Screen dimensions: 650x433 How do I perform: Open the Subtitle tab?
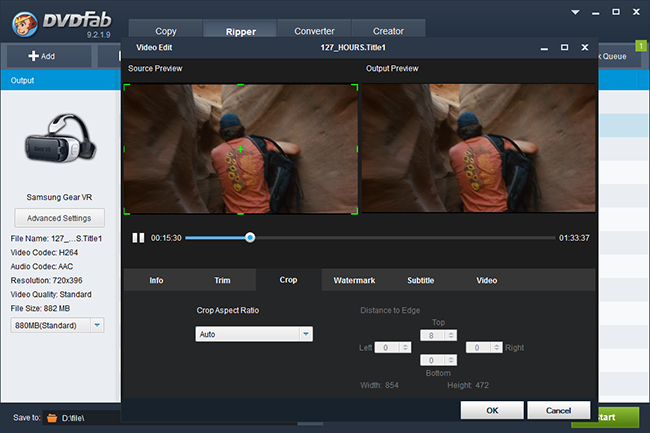[x=420, y=281]
